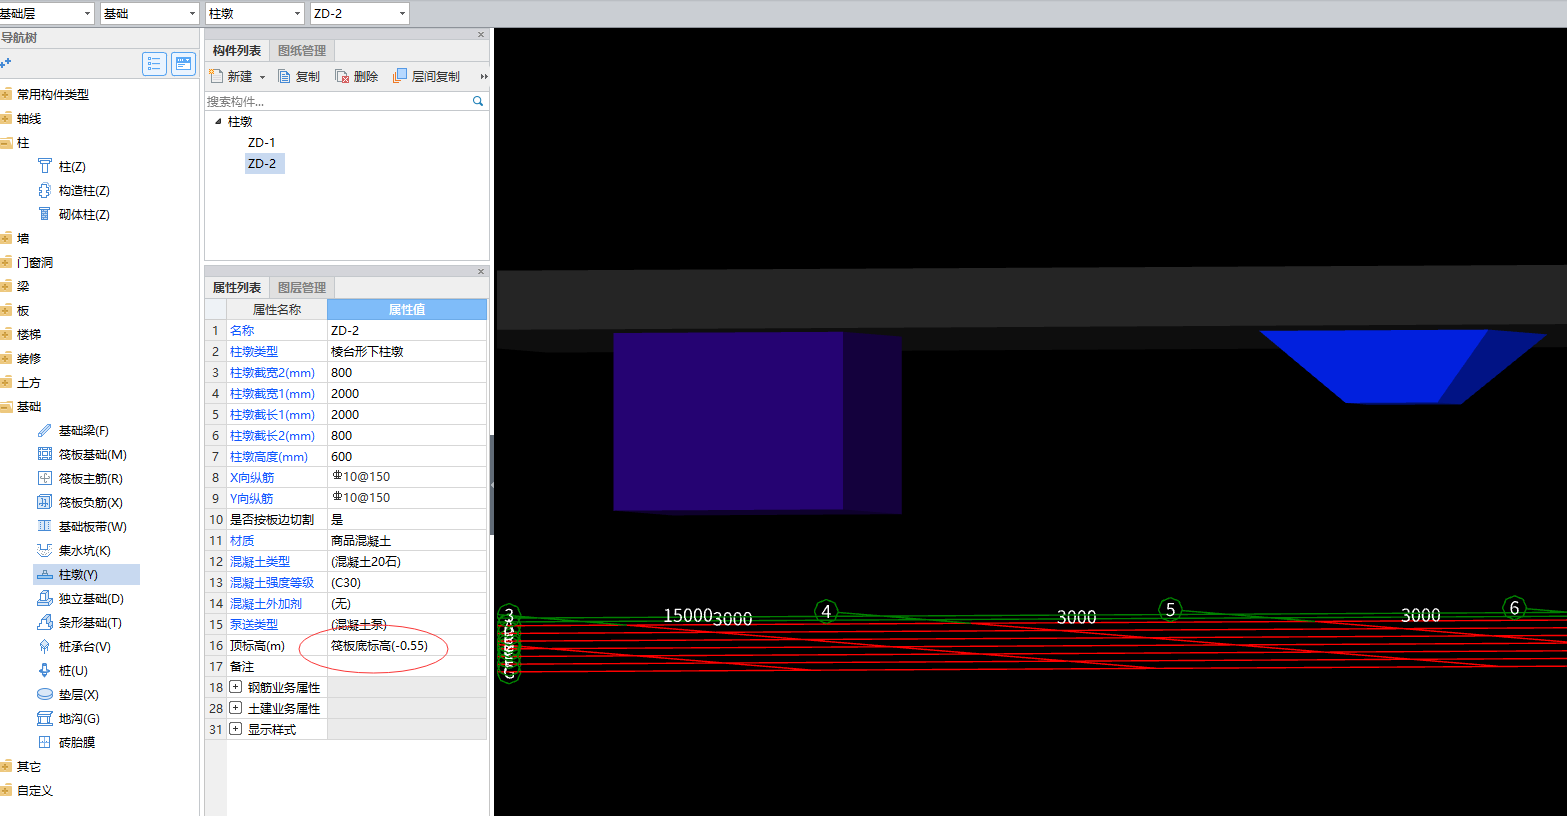The width and height of the screenshot is (1567, 816).
Task: Expand 常用构件类型 folder
Action: 6,94
